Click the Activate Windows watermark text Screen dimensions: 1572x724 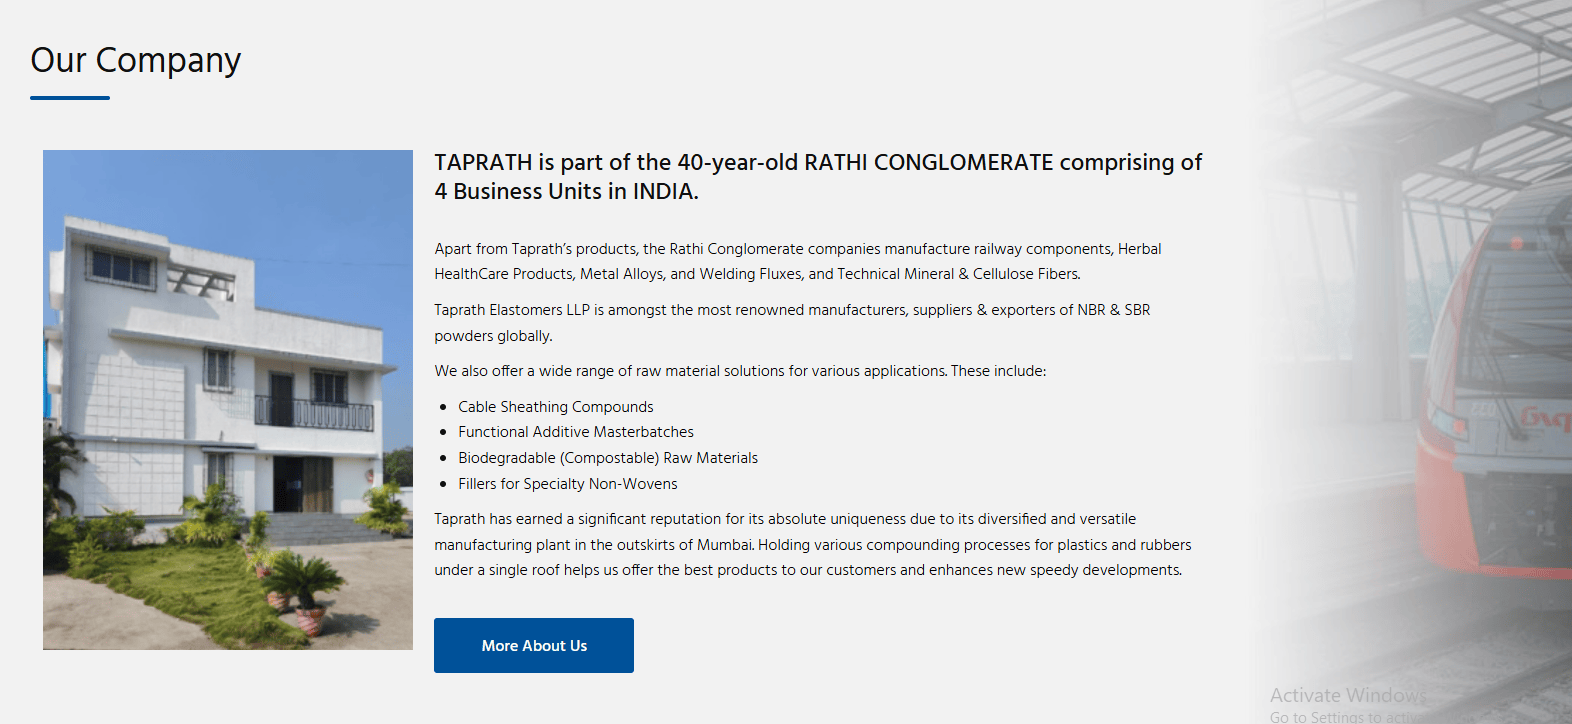(x=1348, y=695)
